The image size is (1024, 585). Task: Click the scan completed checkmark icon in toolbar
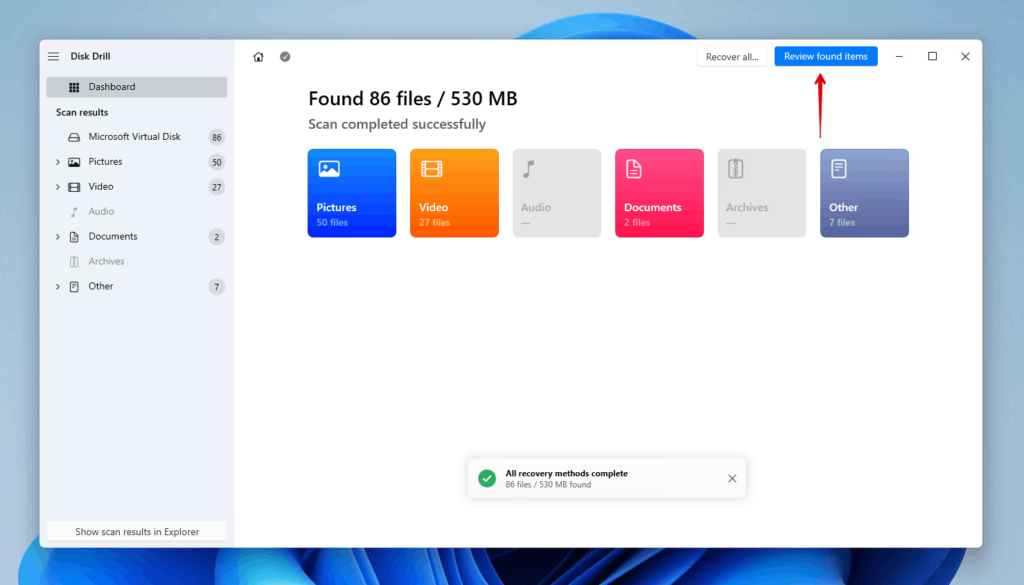point(284,56)
